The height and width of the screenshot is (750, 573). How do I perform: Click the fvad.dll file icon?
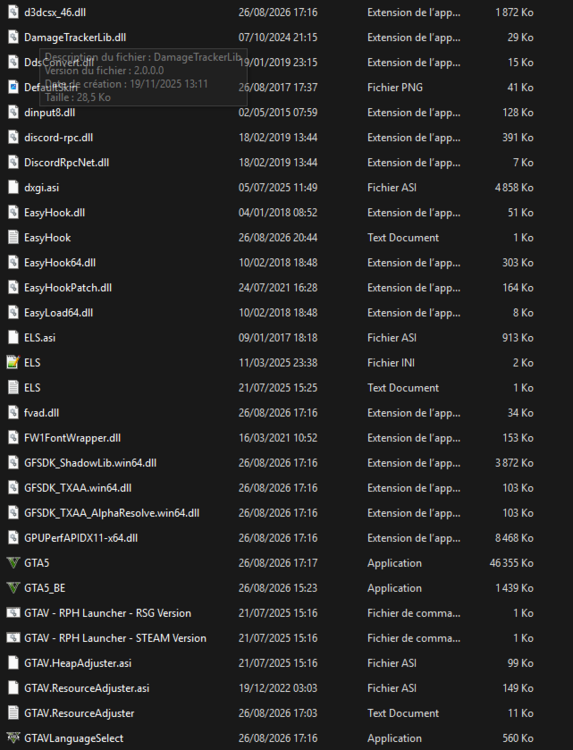click(x=13, y=413)
